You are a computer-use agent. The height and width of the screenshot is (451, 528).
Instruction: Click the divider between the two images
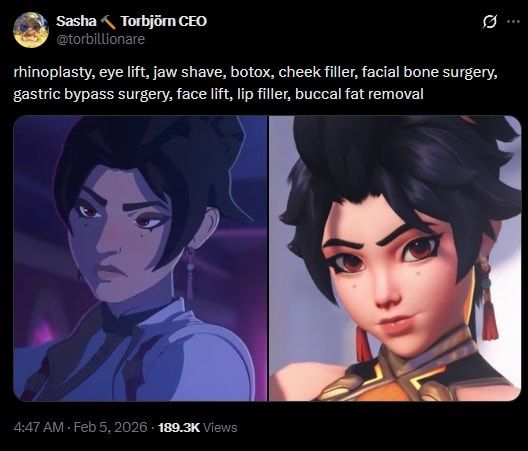click(268, 258)
